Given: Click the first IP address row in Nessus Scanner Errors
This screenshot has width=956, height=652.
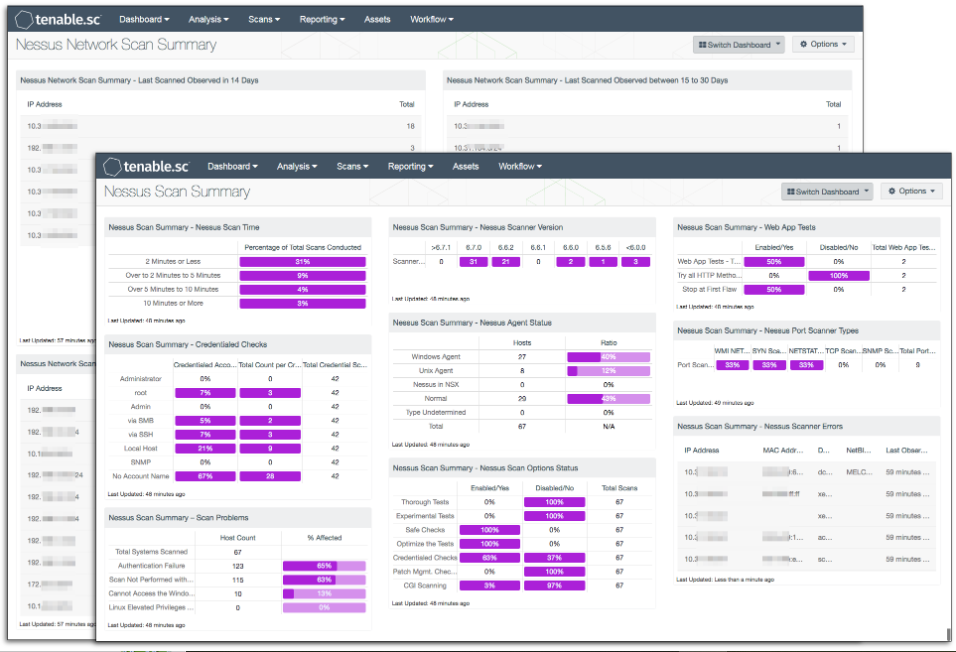Looking at the screenshot, I should tap(706, 470).
